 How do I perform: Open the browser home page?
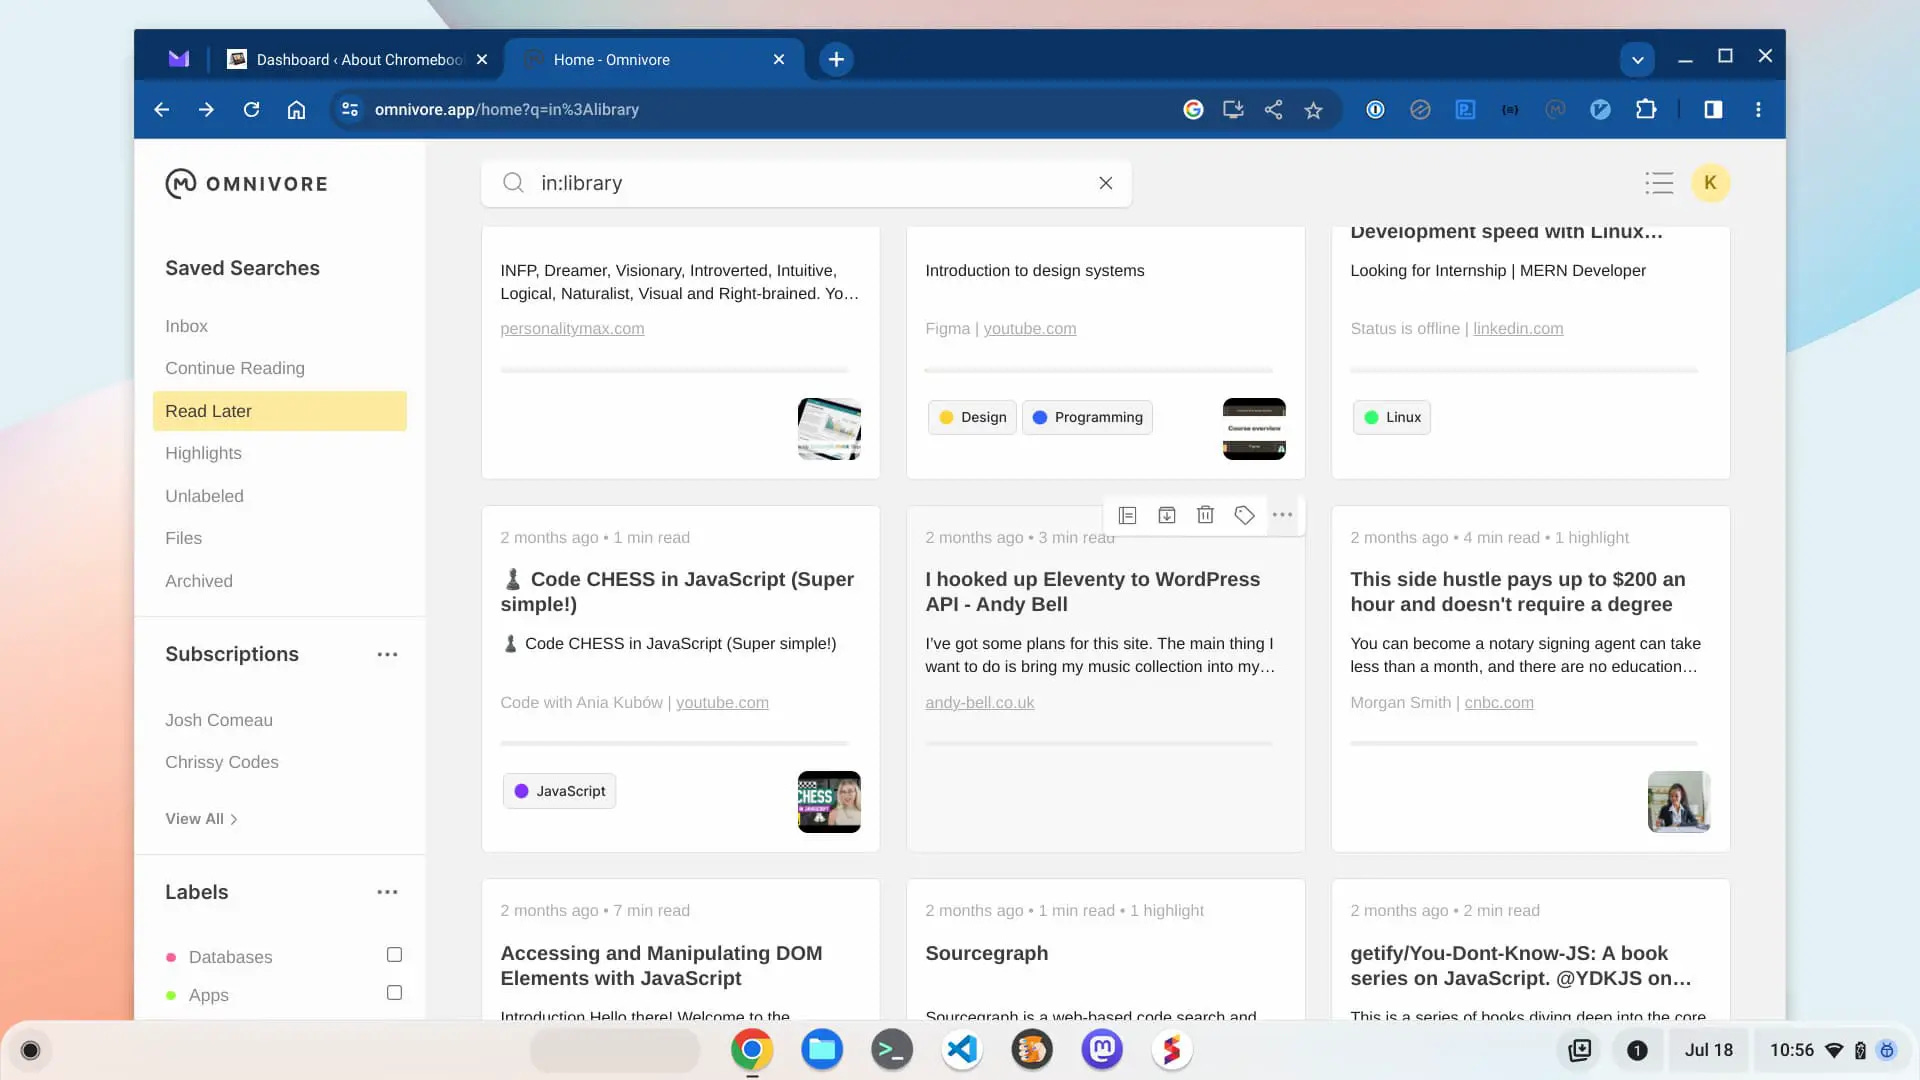click(296, 110)
